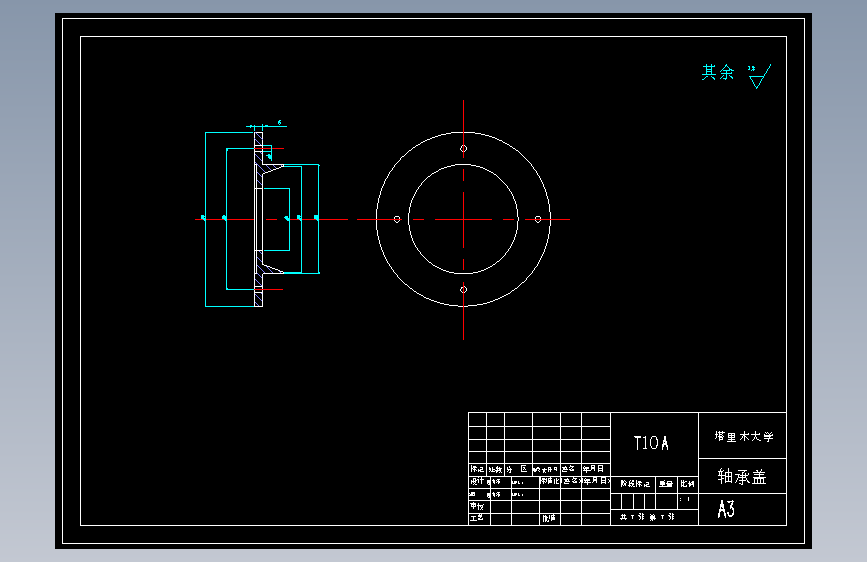Select the '批准' cell in title block

(549, 518)
